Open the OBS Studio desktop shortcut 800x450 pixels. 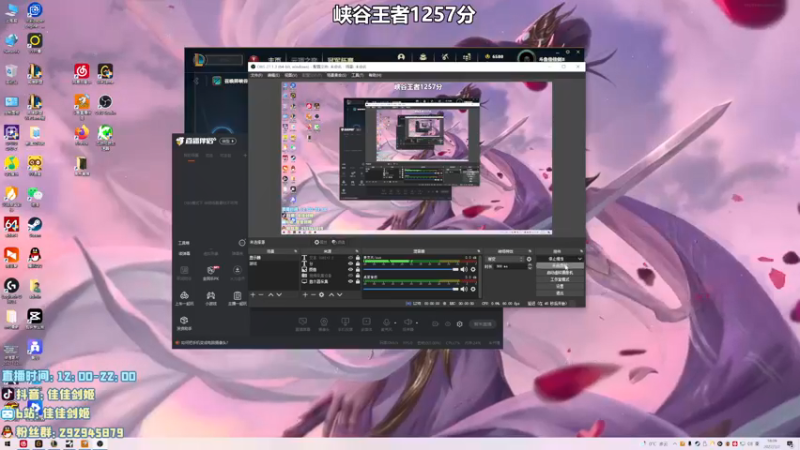(105, 104)
